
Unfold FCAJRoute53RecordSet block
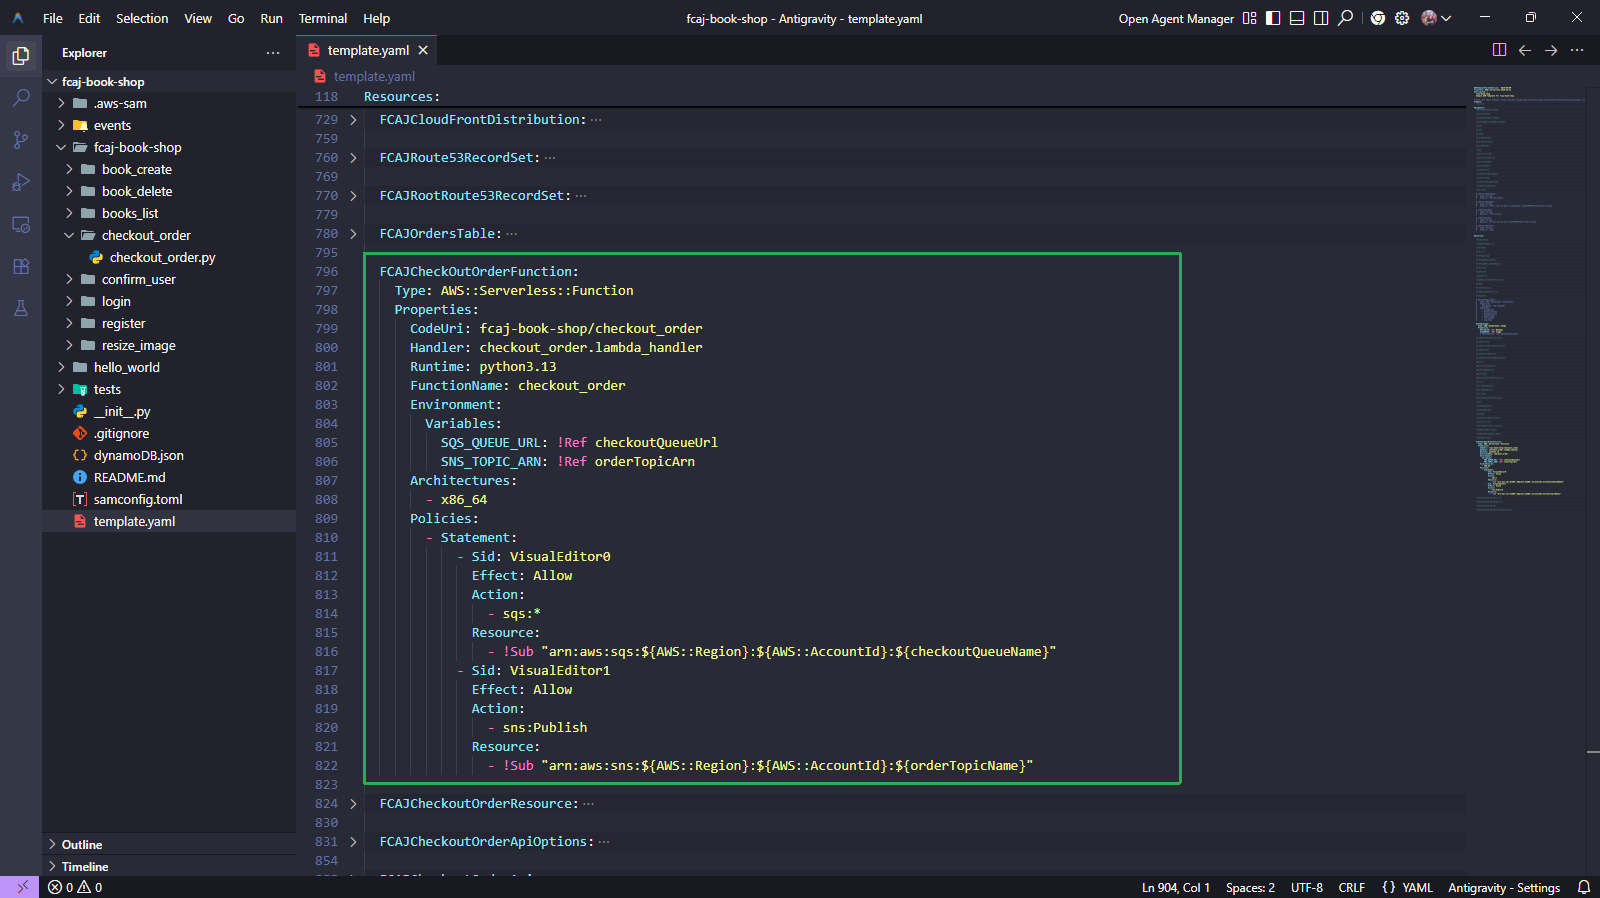pyautogui.click(x=353, y=158)
